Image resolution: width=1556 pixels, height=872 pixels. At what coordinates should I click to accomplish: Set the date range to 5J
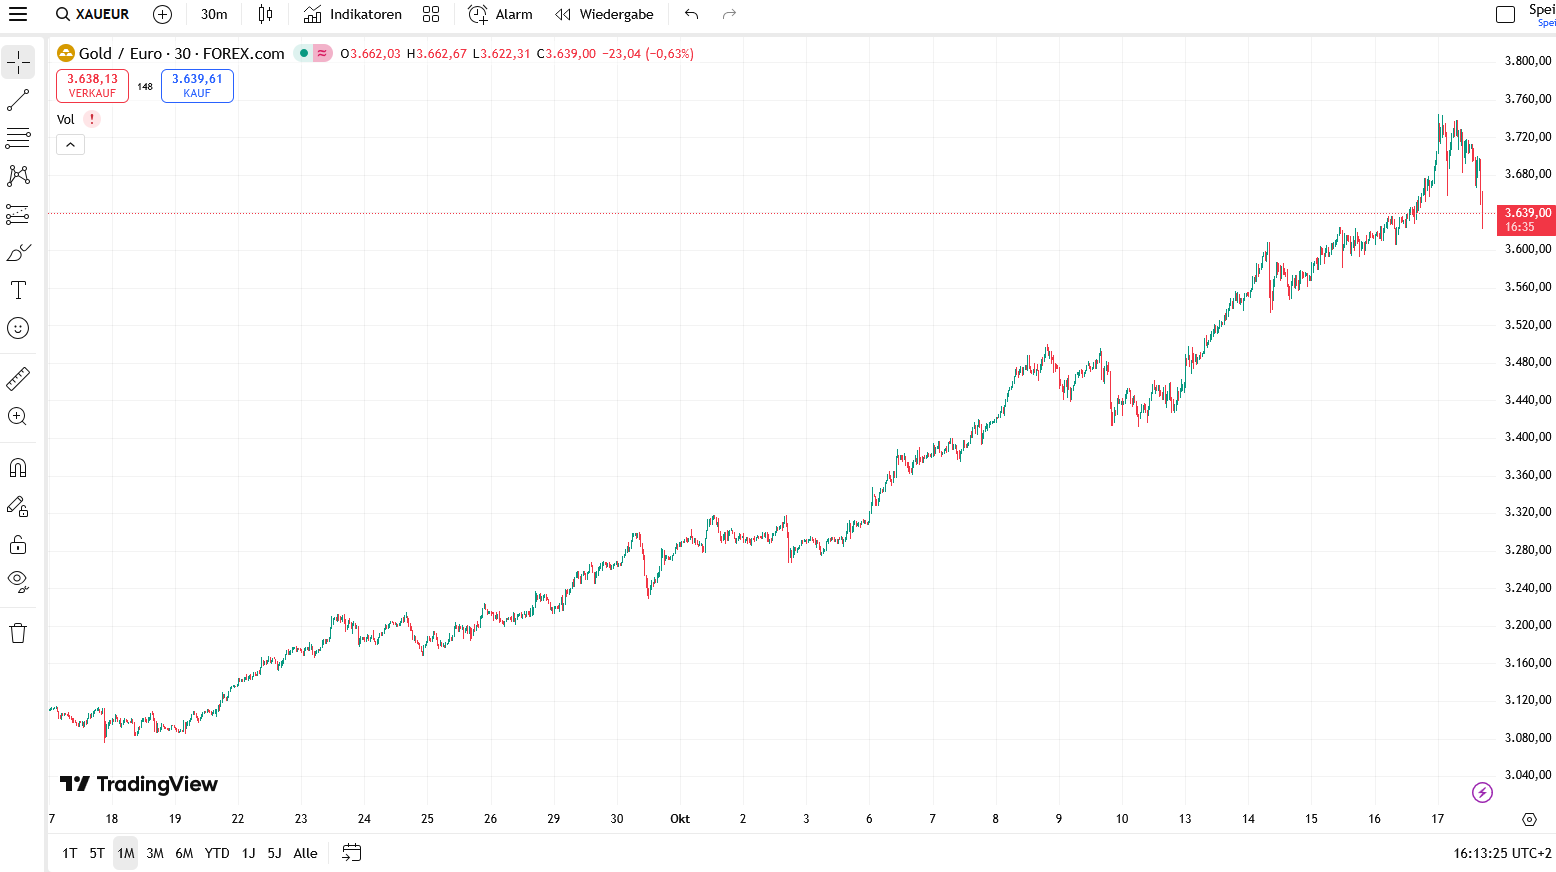pyautogui.click(x=274, y=853)
